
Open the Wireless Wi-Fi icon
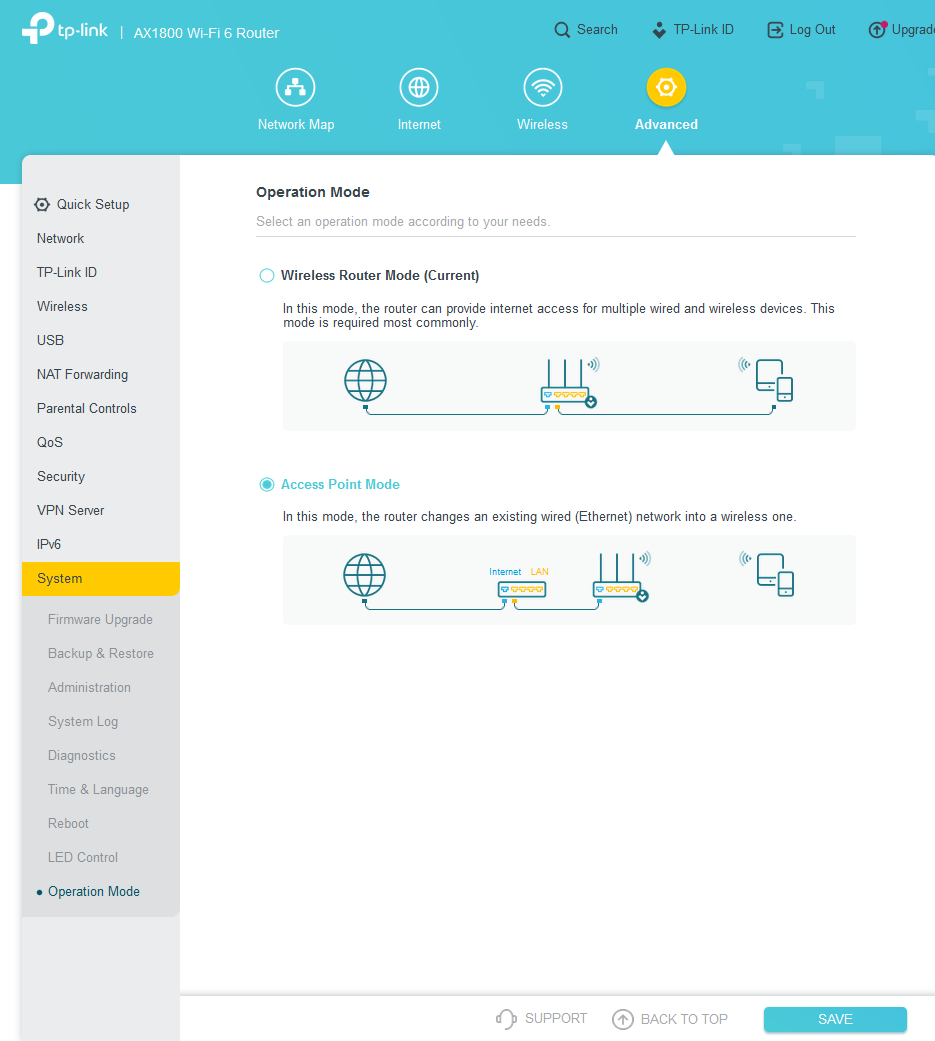(x=542, y=88)
